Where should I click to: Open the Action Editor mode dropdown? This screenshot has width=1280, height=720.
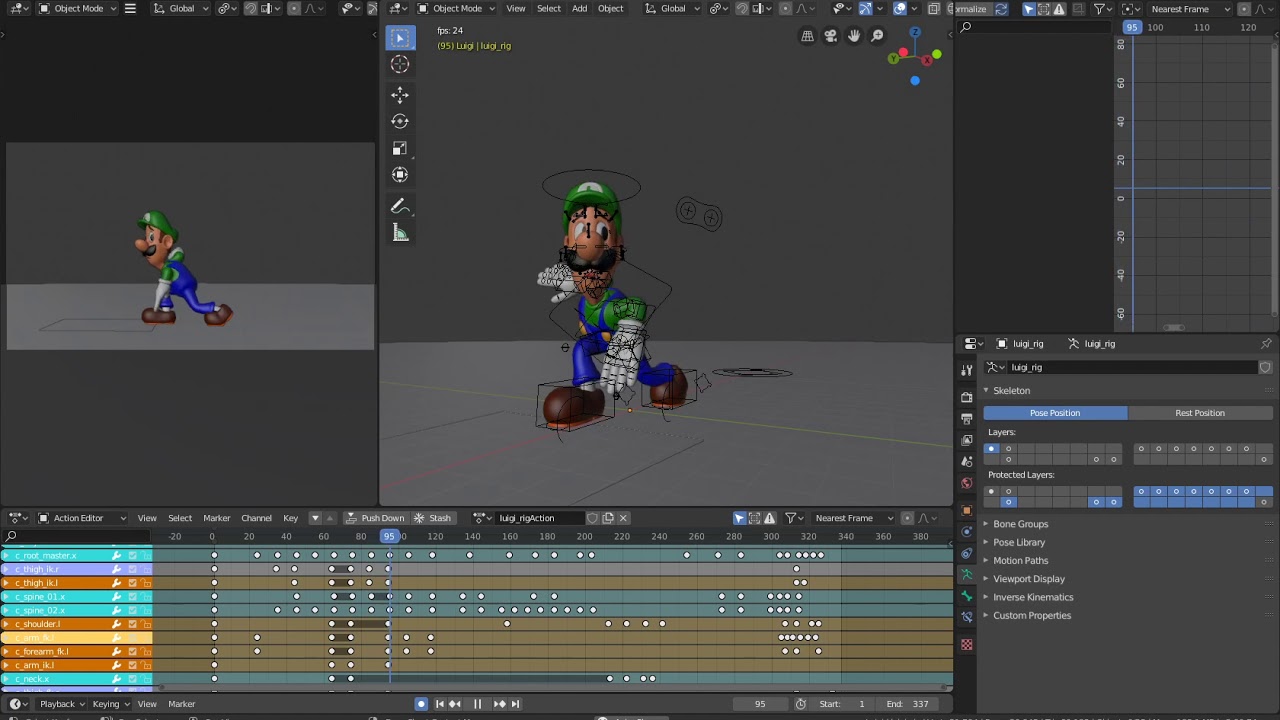click(x=82, y=518)
